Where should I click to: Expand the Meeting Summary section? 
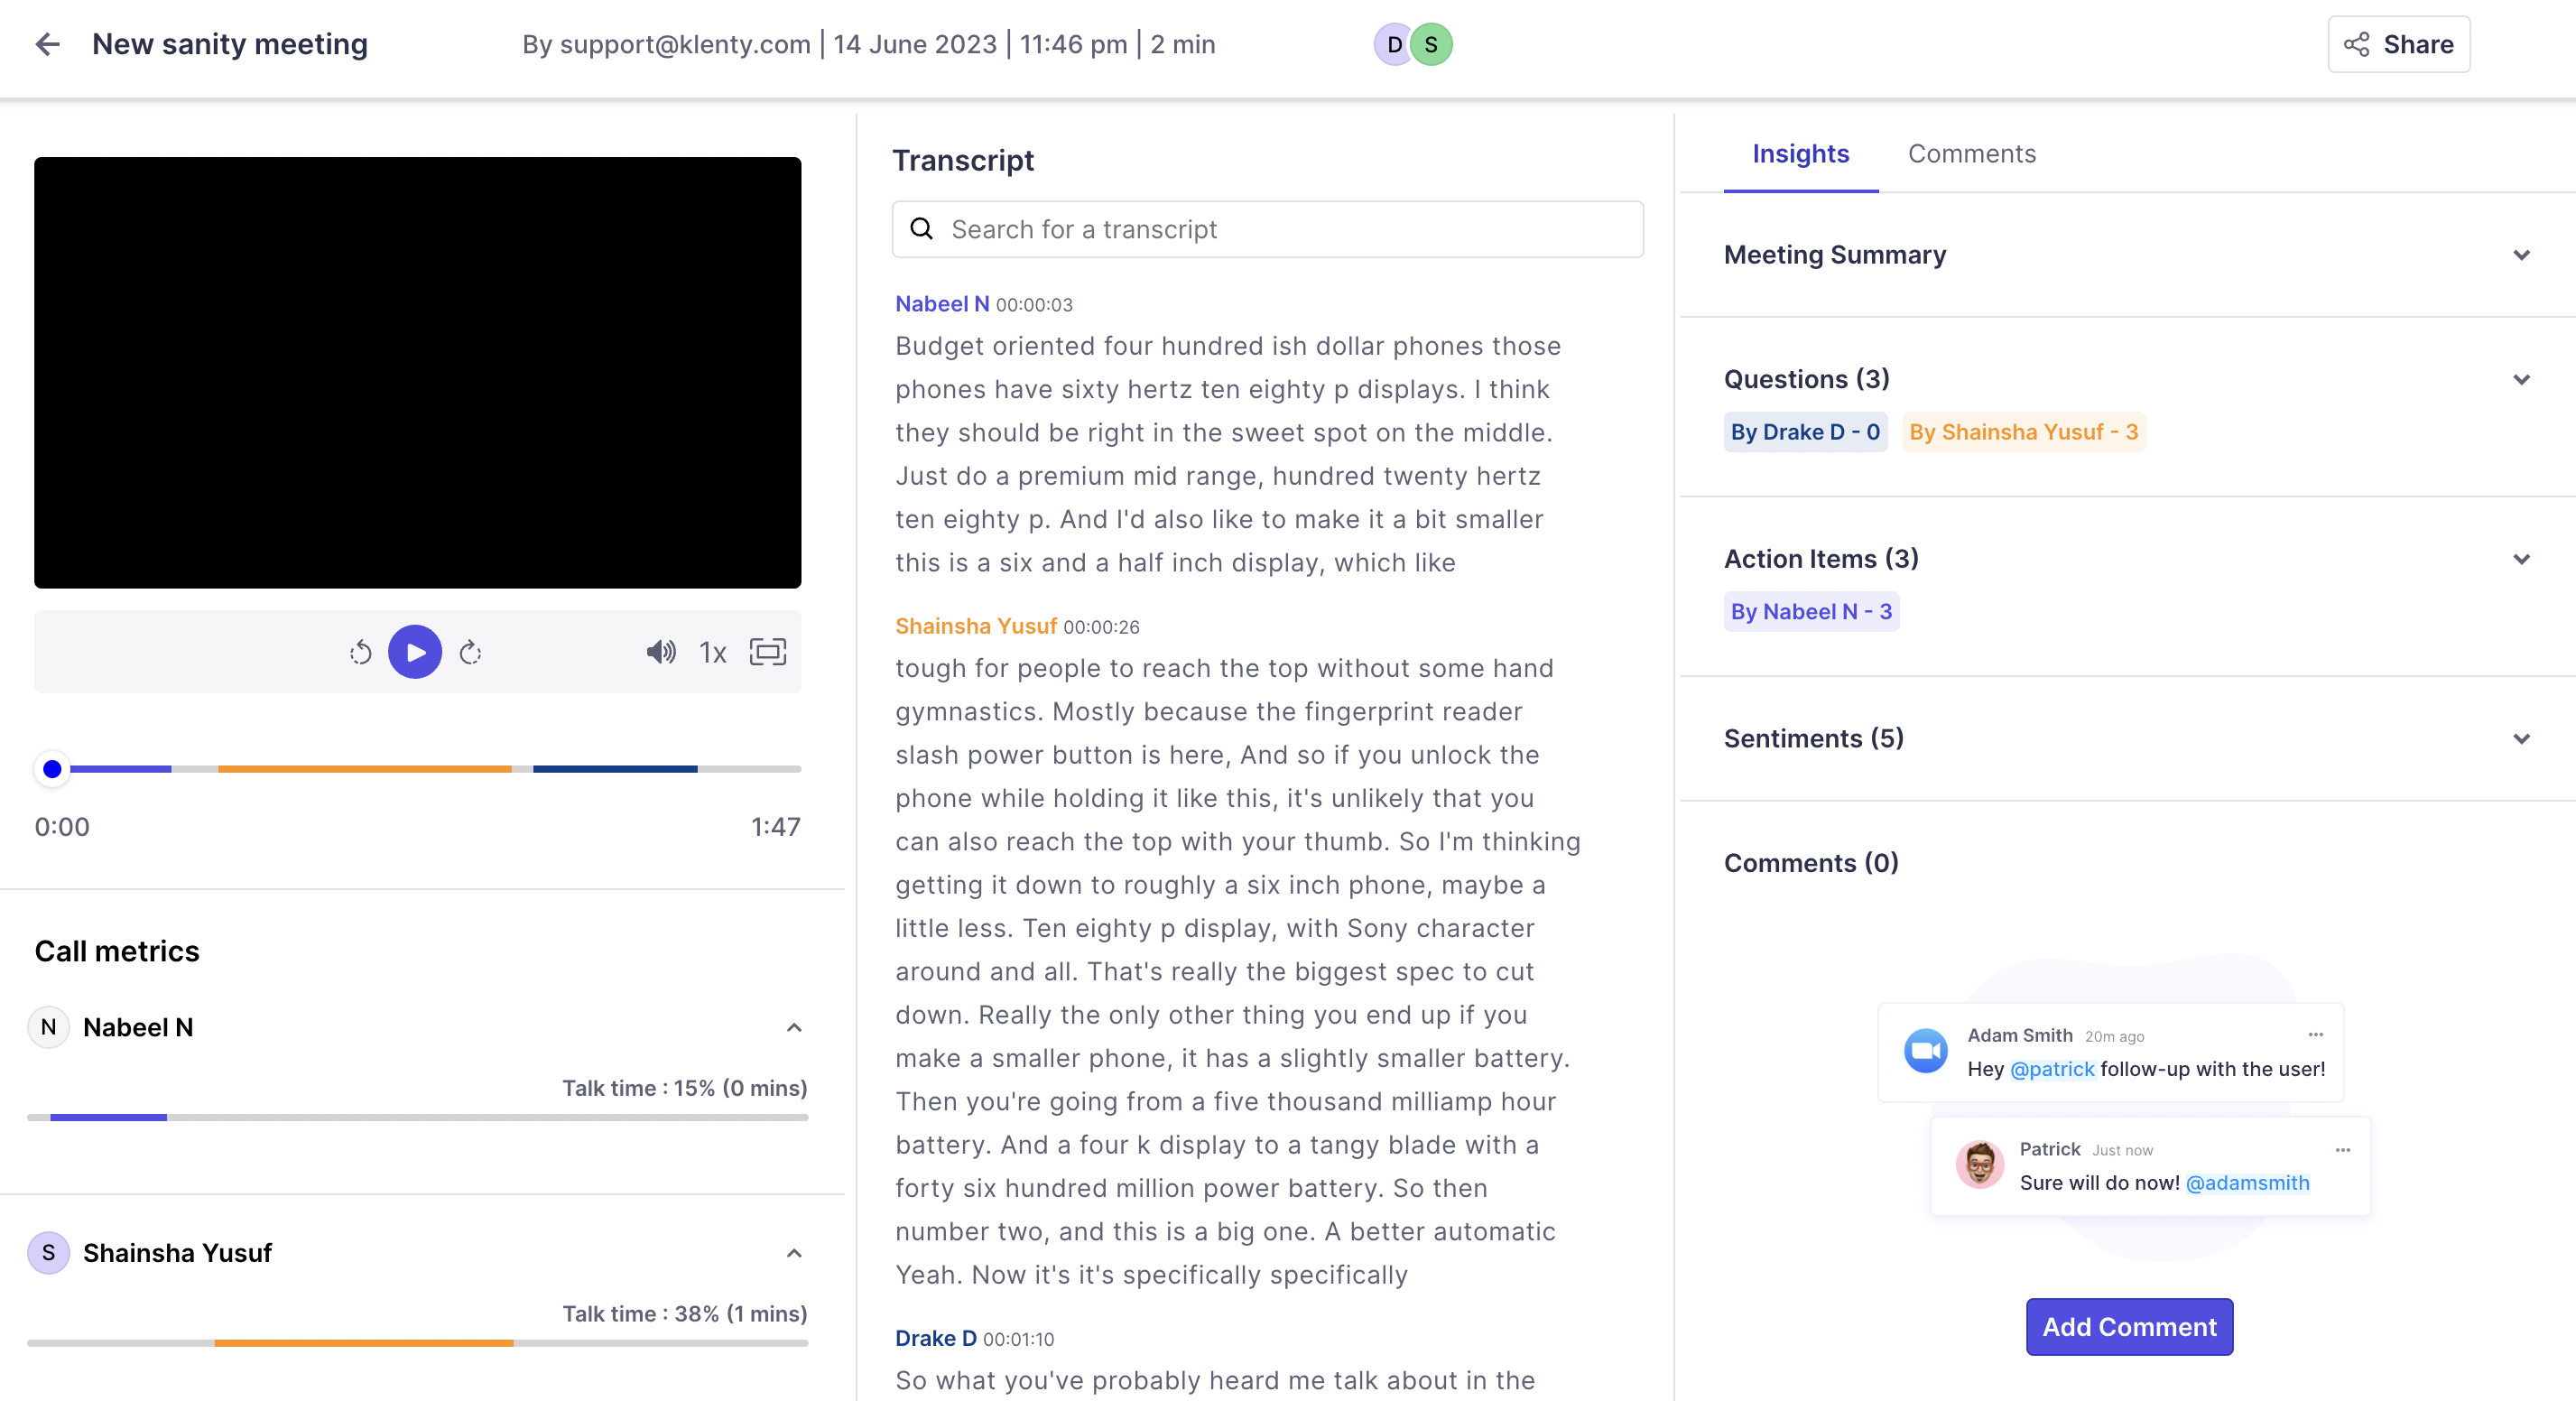2520,255
